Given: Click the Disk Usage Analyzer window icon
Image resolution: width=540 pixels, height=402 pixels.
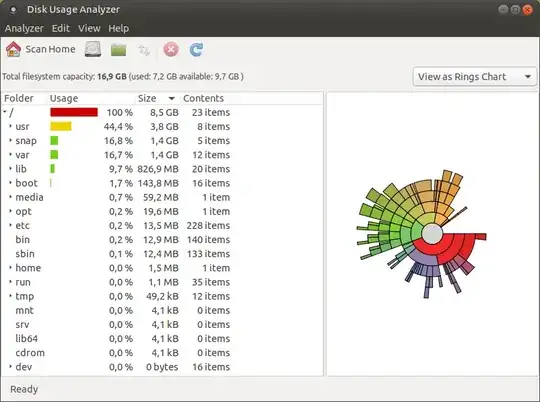Looking at the screenshot, I should tap(13, 10).
